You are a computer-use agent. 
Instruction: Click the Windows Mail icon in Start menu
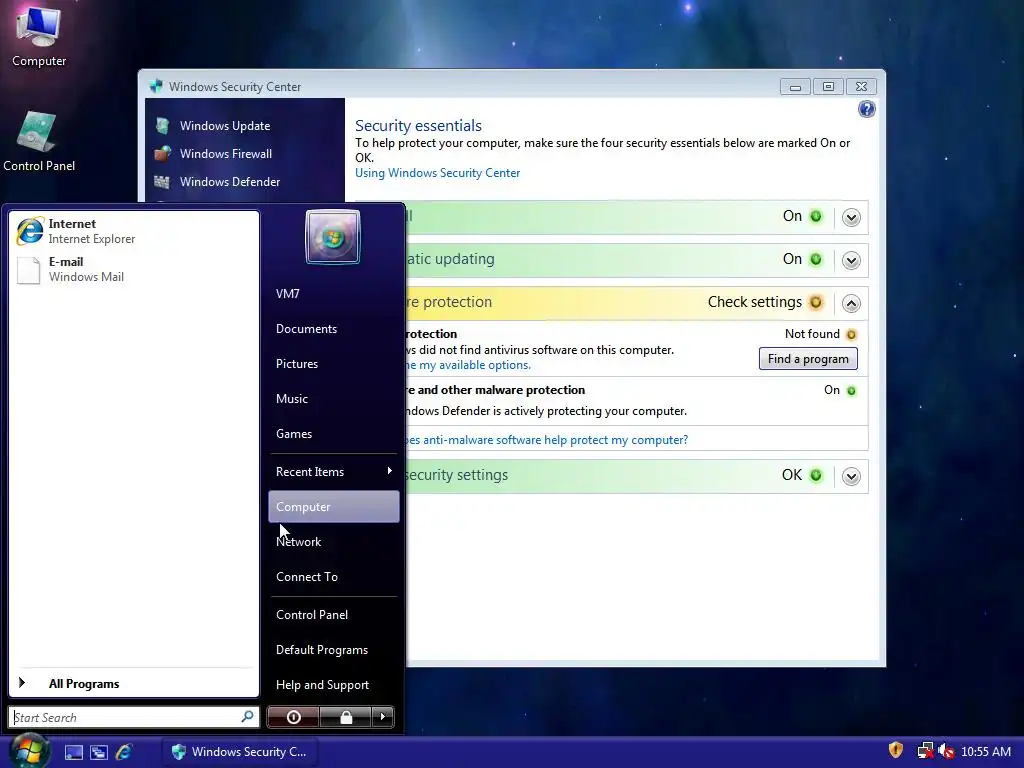tap(29, 270)
